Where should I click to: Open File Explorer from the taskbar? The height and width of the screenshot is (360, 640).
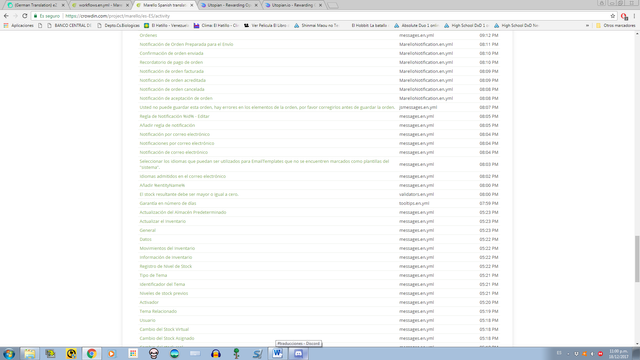[x=30, y=353]
